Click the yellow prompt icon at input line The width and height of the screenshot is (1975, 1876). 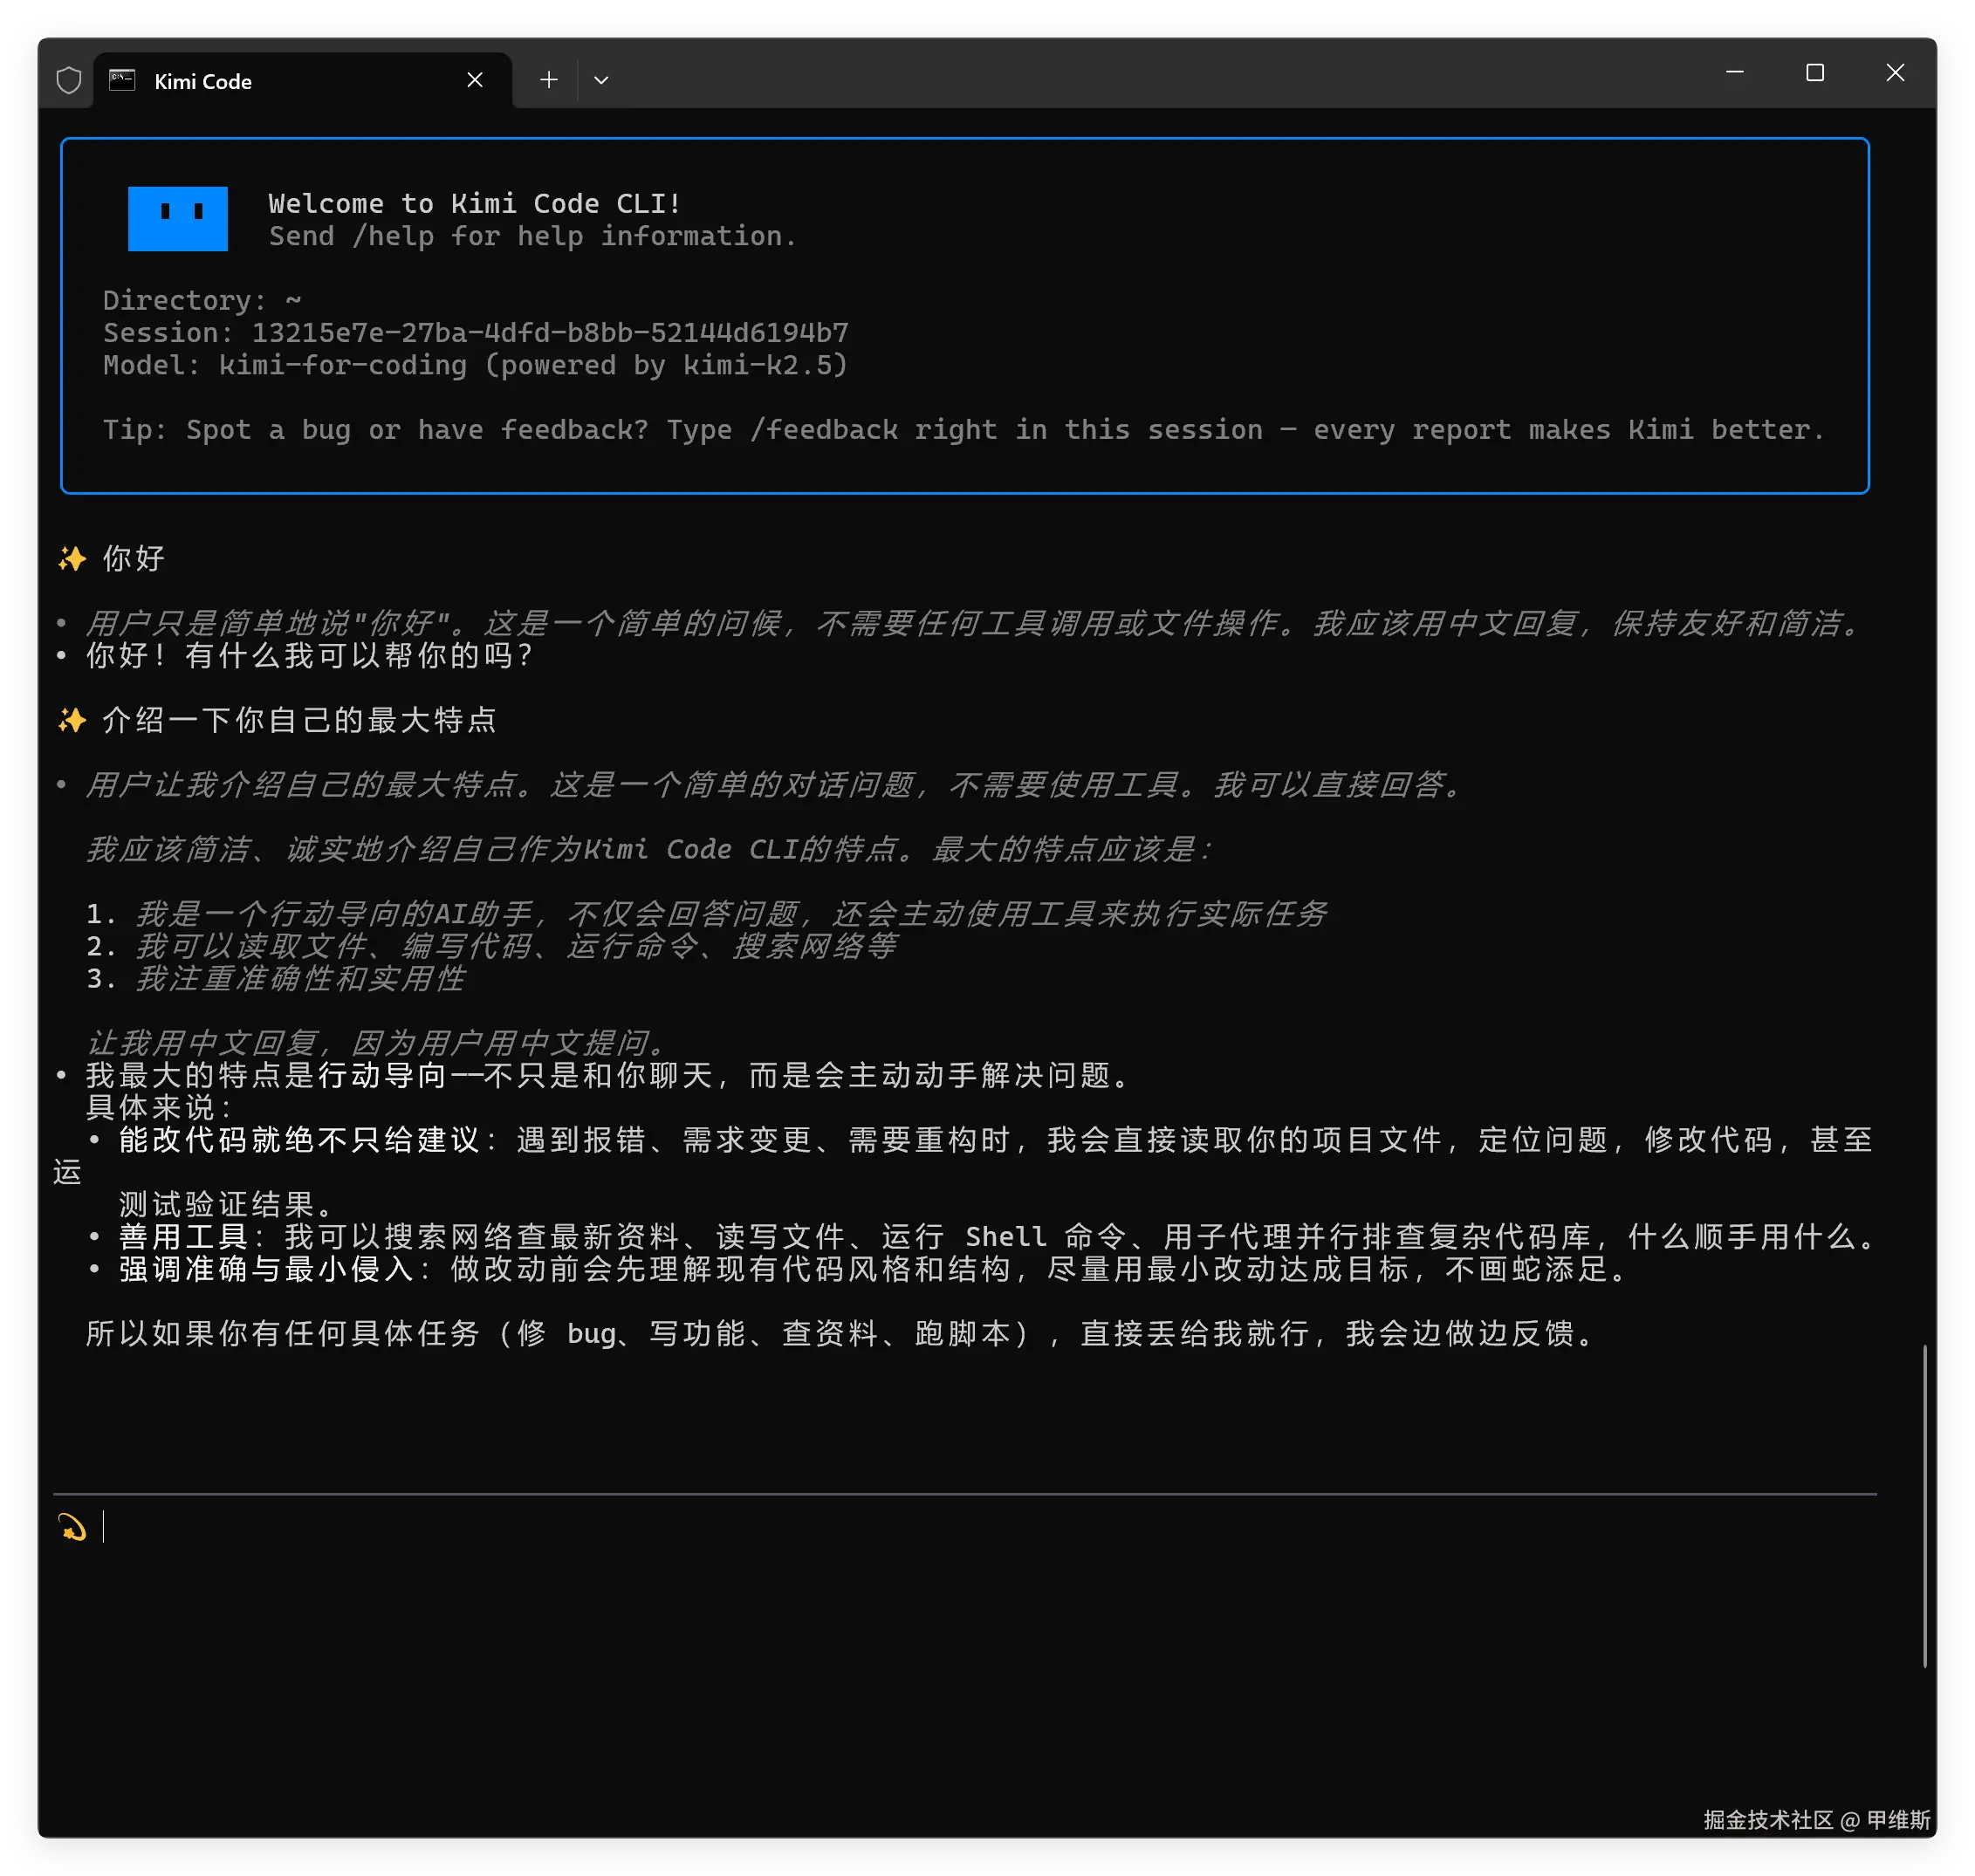(72, 1527)
